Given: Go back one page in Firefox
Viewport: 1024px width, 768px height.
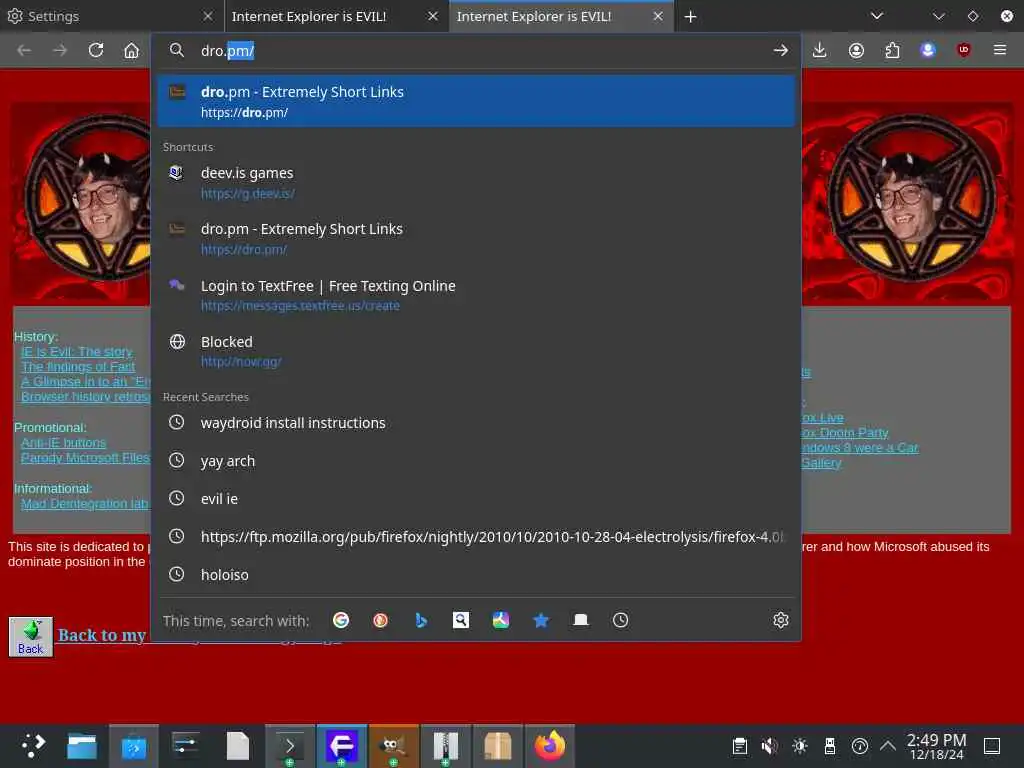Looking at the screenshot, I should point(24,50).
